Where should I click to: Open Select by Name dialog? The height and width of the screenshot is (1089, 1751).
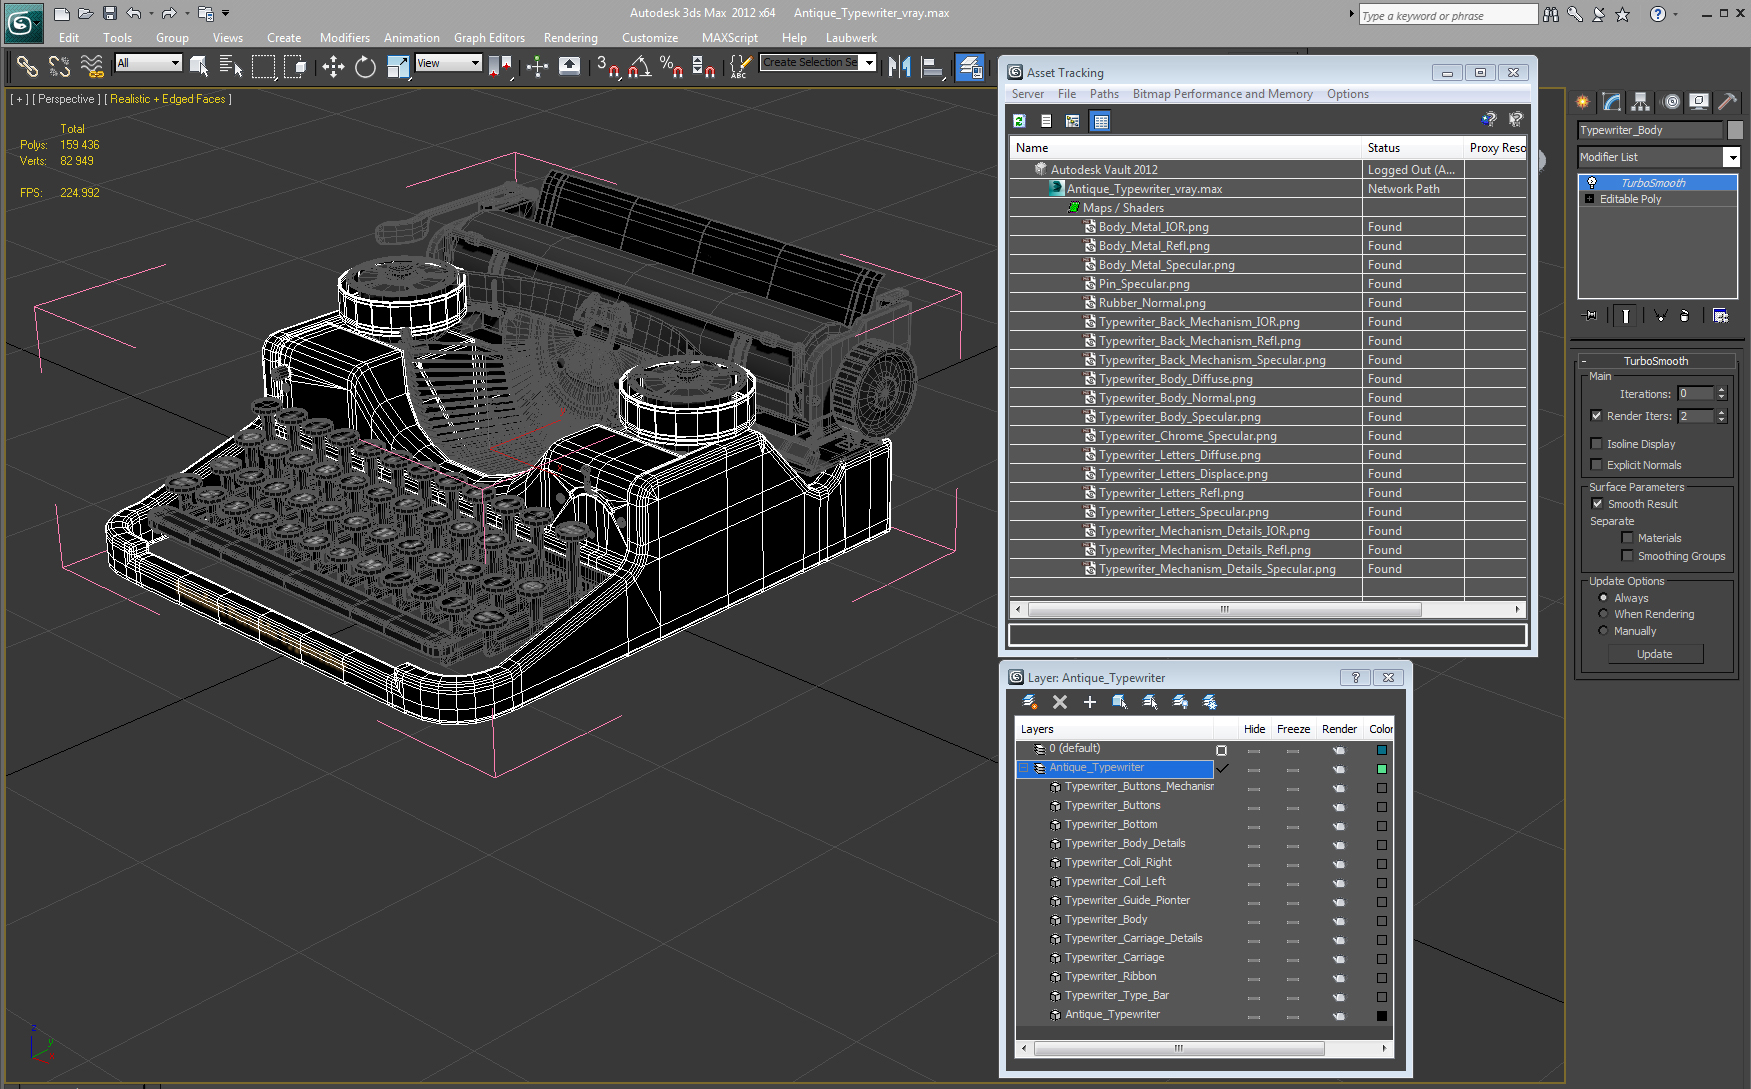pyautogui.click(x=231, y=67)
